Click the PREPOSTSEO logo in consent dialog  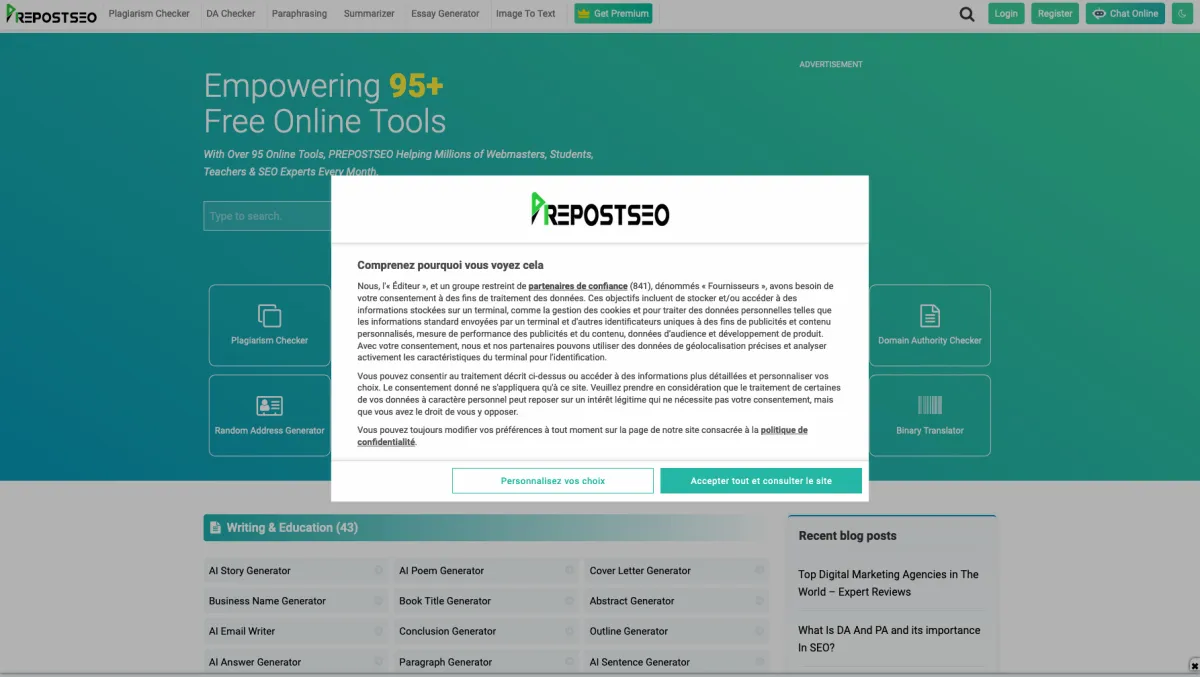pyautogui.click(x=600, y=209)
